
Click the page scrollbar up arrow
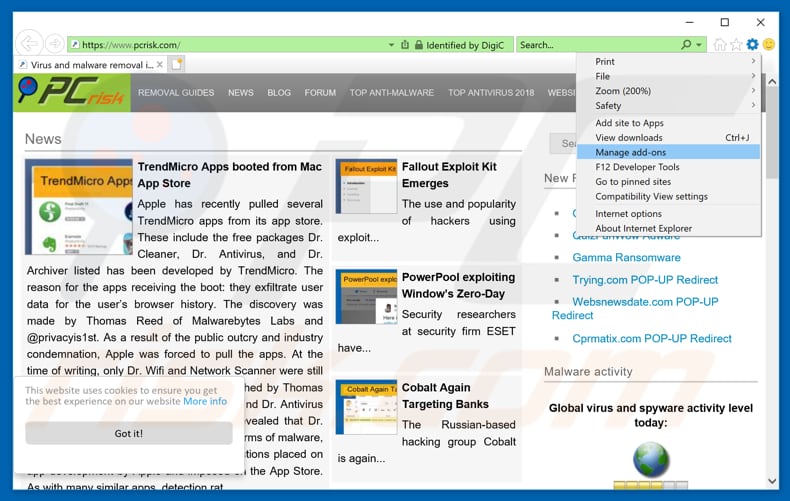click(772, 81)
